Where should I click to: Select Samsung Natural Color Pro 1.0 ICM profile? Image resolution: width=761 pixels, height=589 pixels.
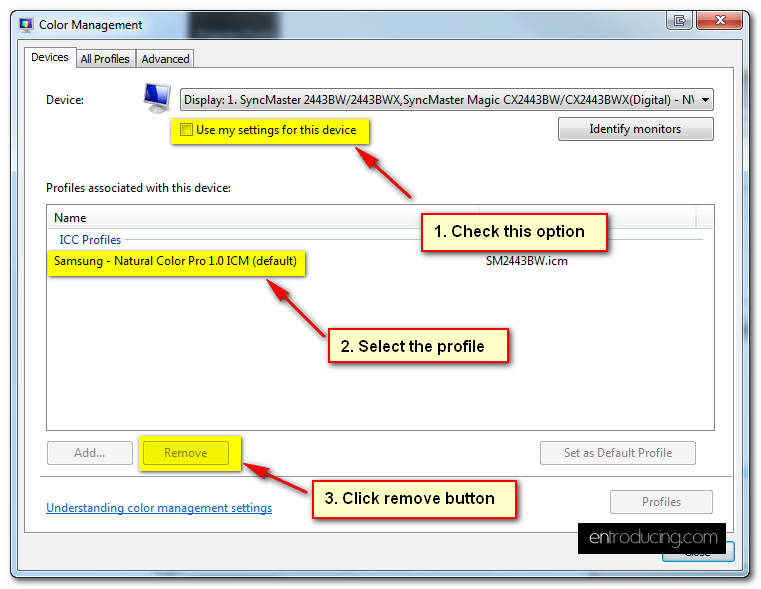[176, 261]
